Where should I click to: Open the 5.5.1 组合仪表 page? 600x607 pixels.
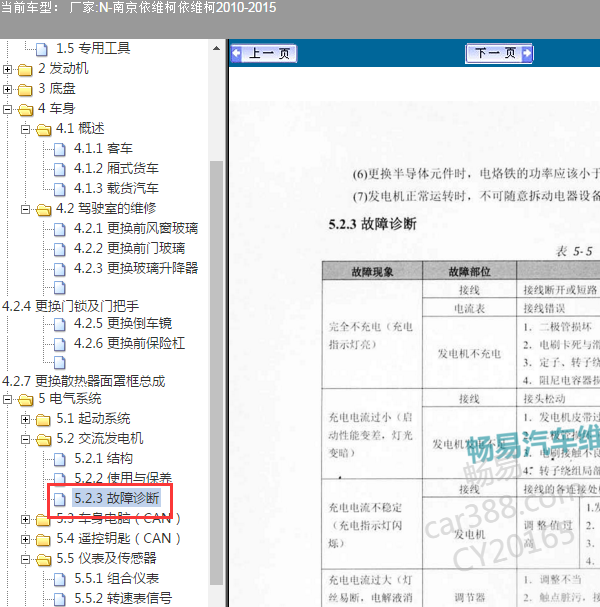coord(116,579)
